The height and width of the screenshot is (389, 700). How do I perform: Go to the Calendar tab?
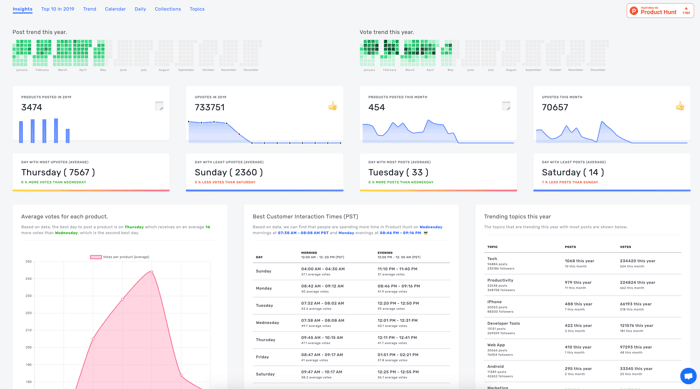115,9
